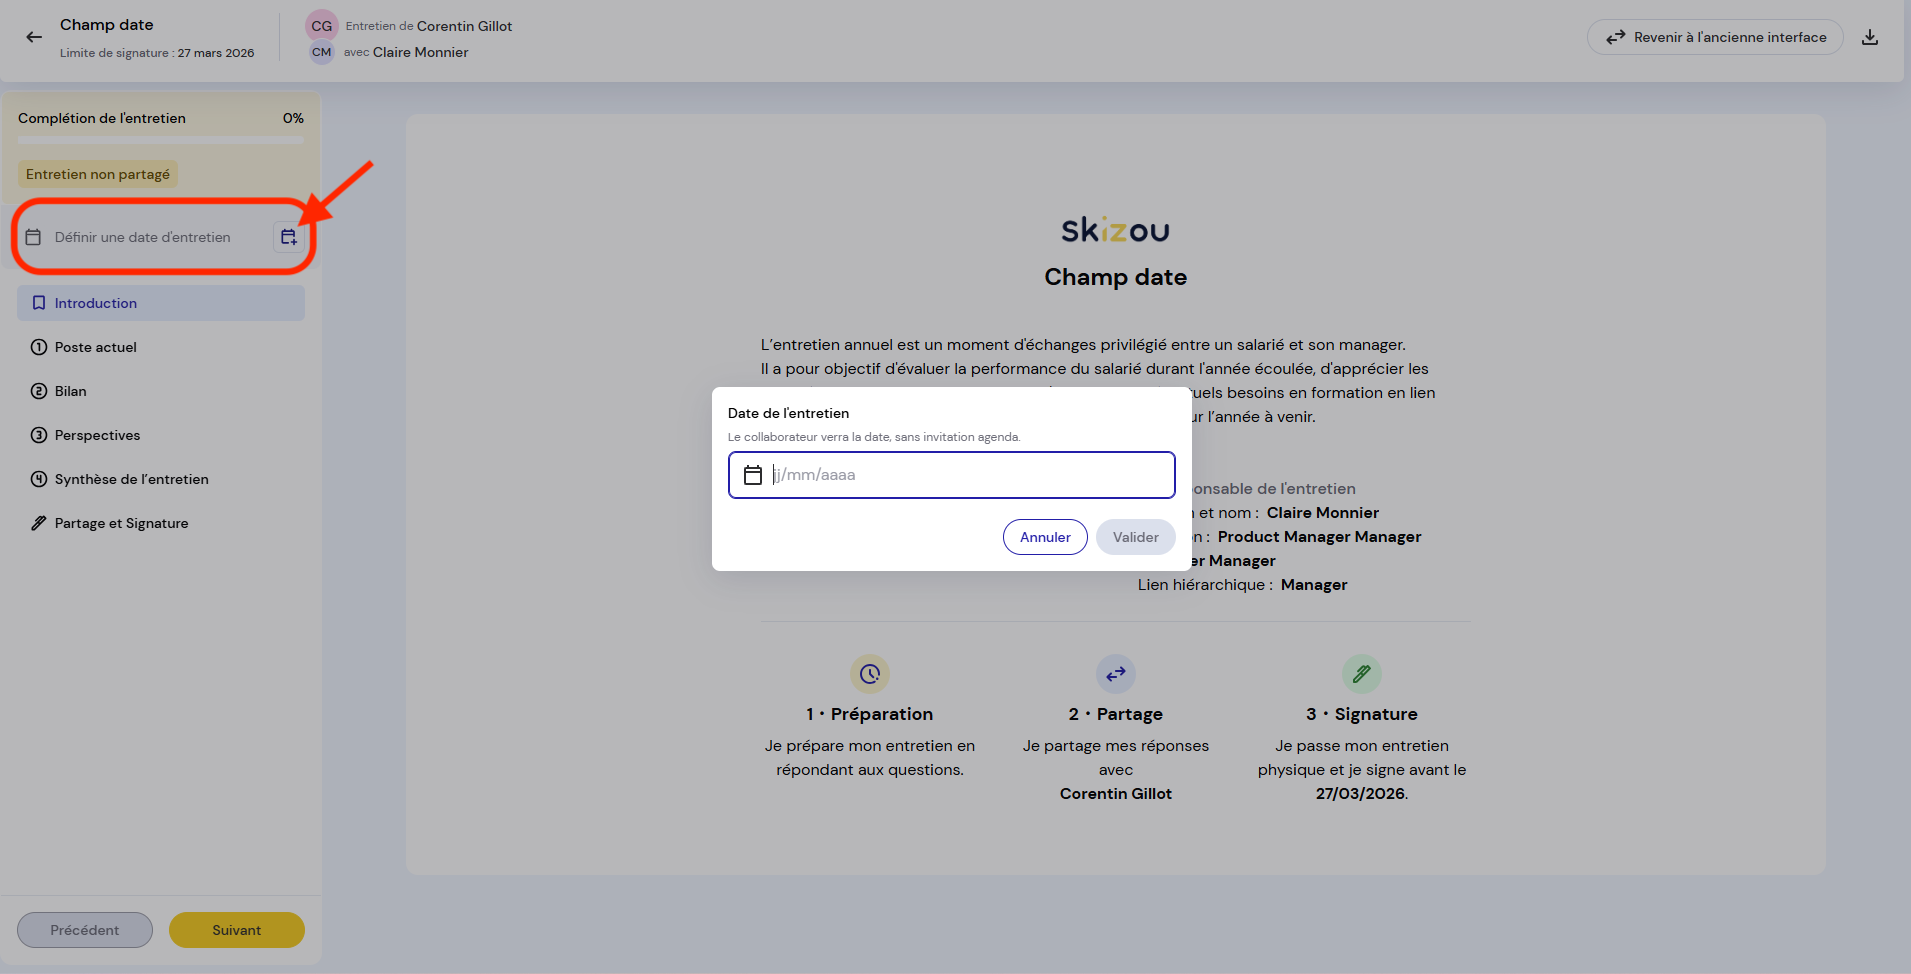The image size is (1911, 974).
Task: Go to Poste actuel section
Action: coord(96,347)
